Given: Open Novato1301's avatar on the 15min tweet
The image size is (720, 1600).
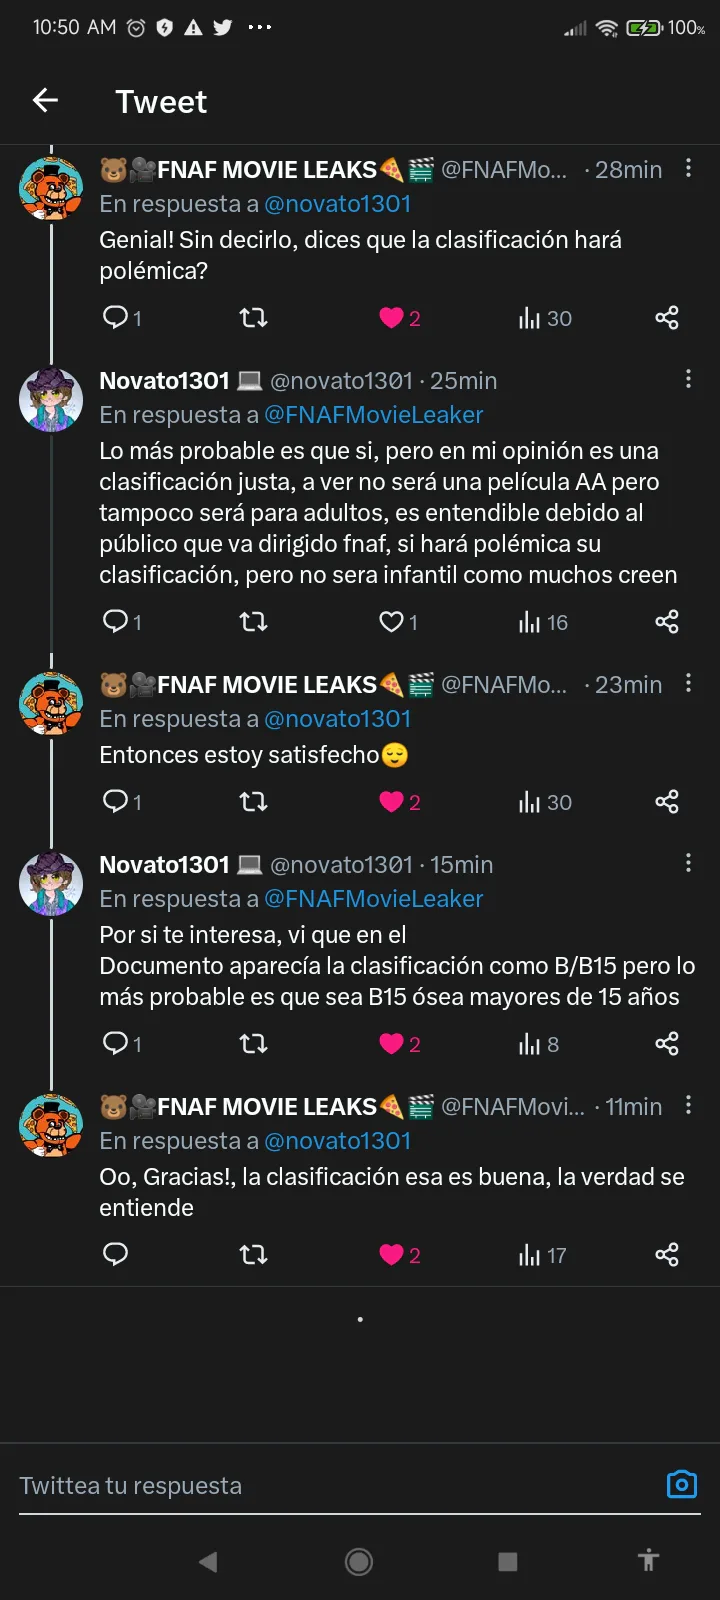Looking at the screenshot, I should coord(51,884).
